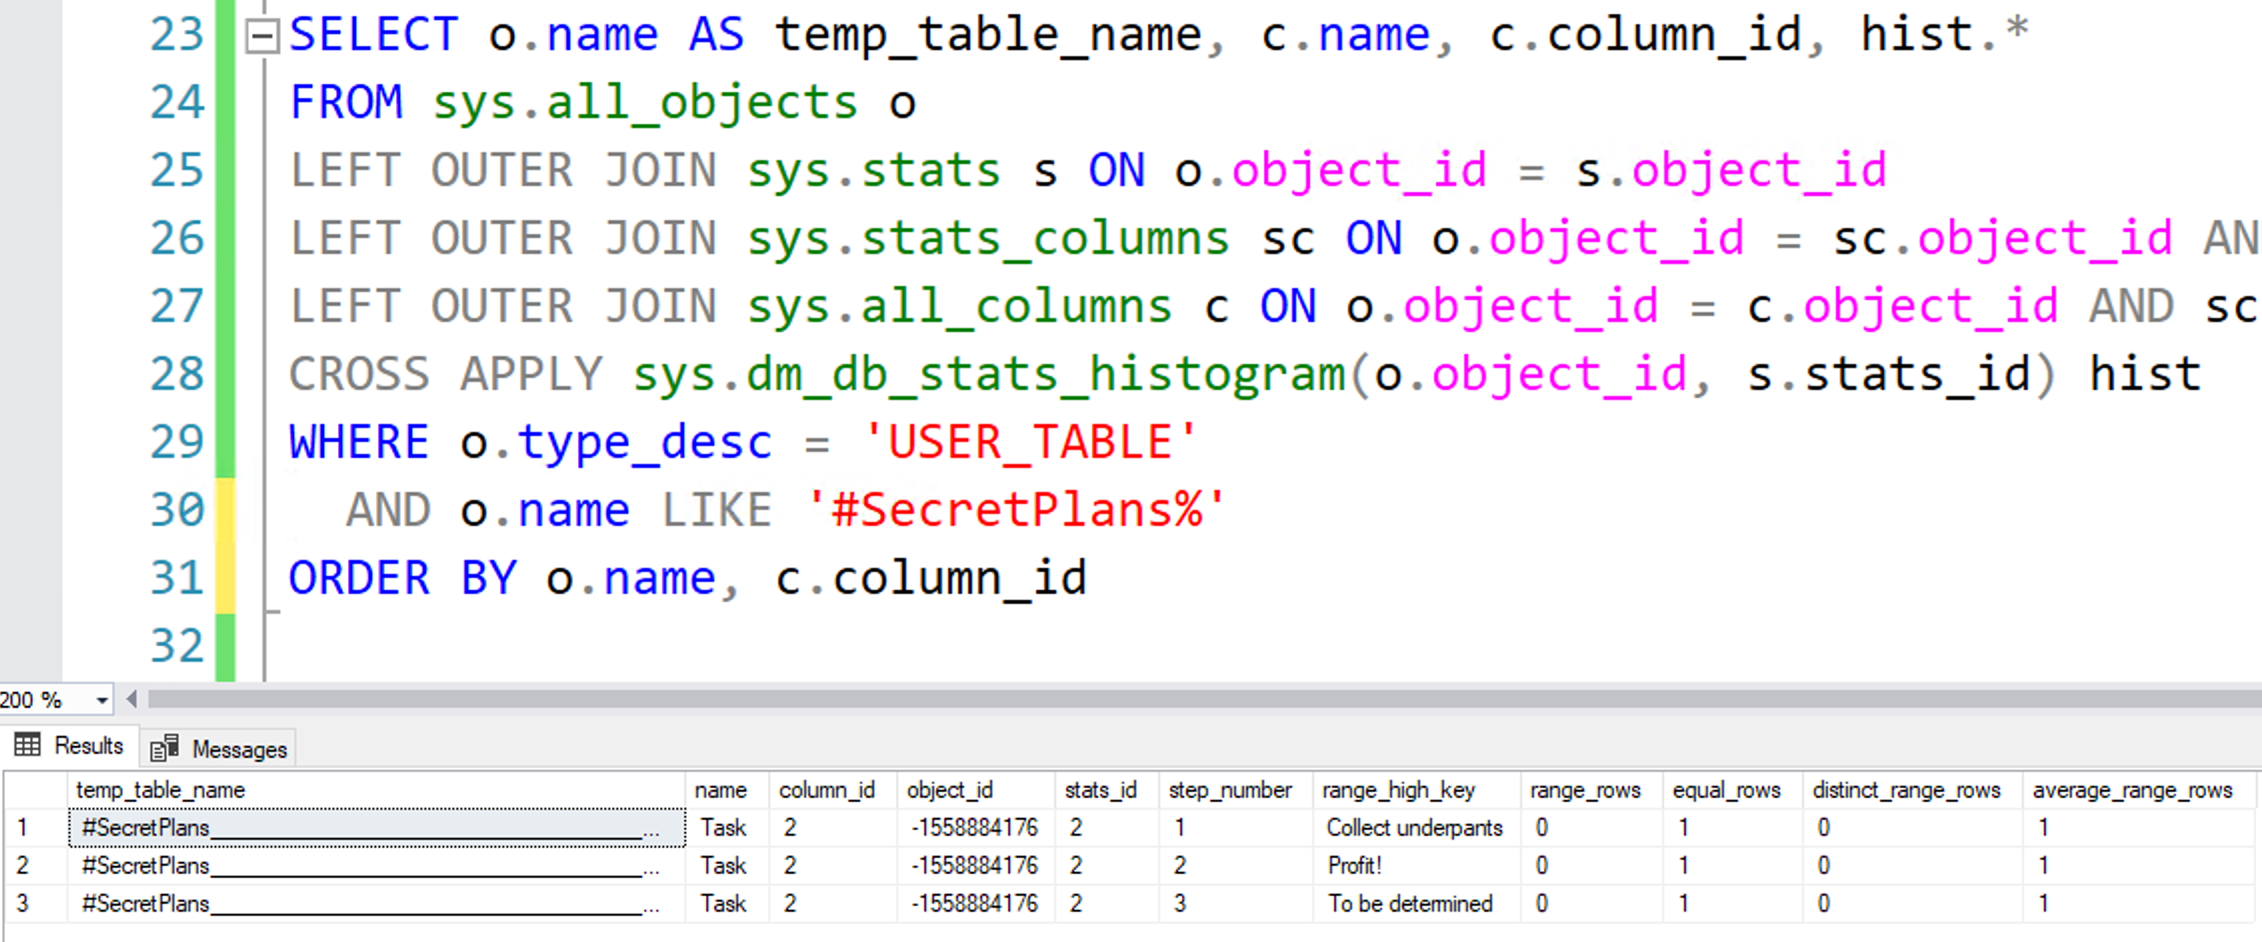Click 'sys.all_objects' in the FROM clause
2262x942 pixels.
click(645, 104)
